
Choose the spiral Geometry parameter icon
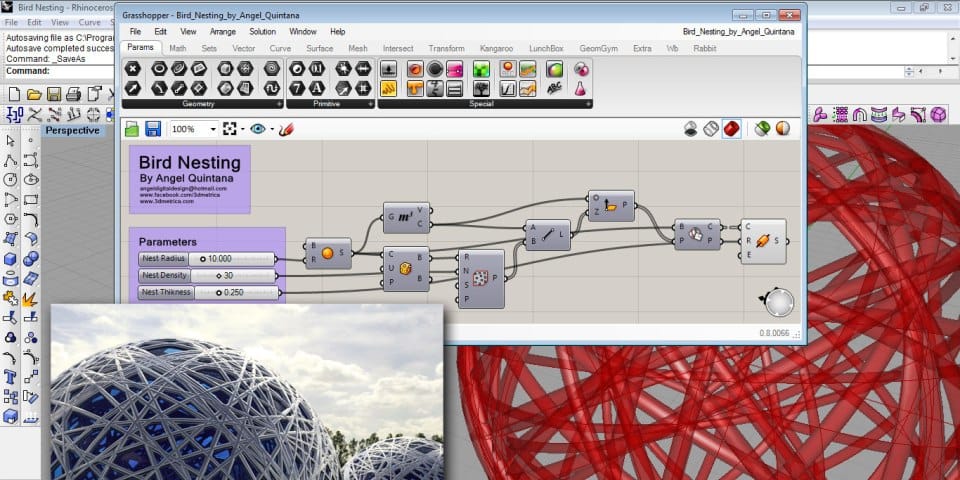click(x=272, y=69)
